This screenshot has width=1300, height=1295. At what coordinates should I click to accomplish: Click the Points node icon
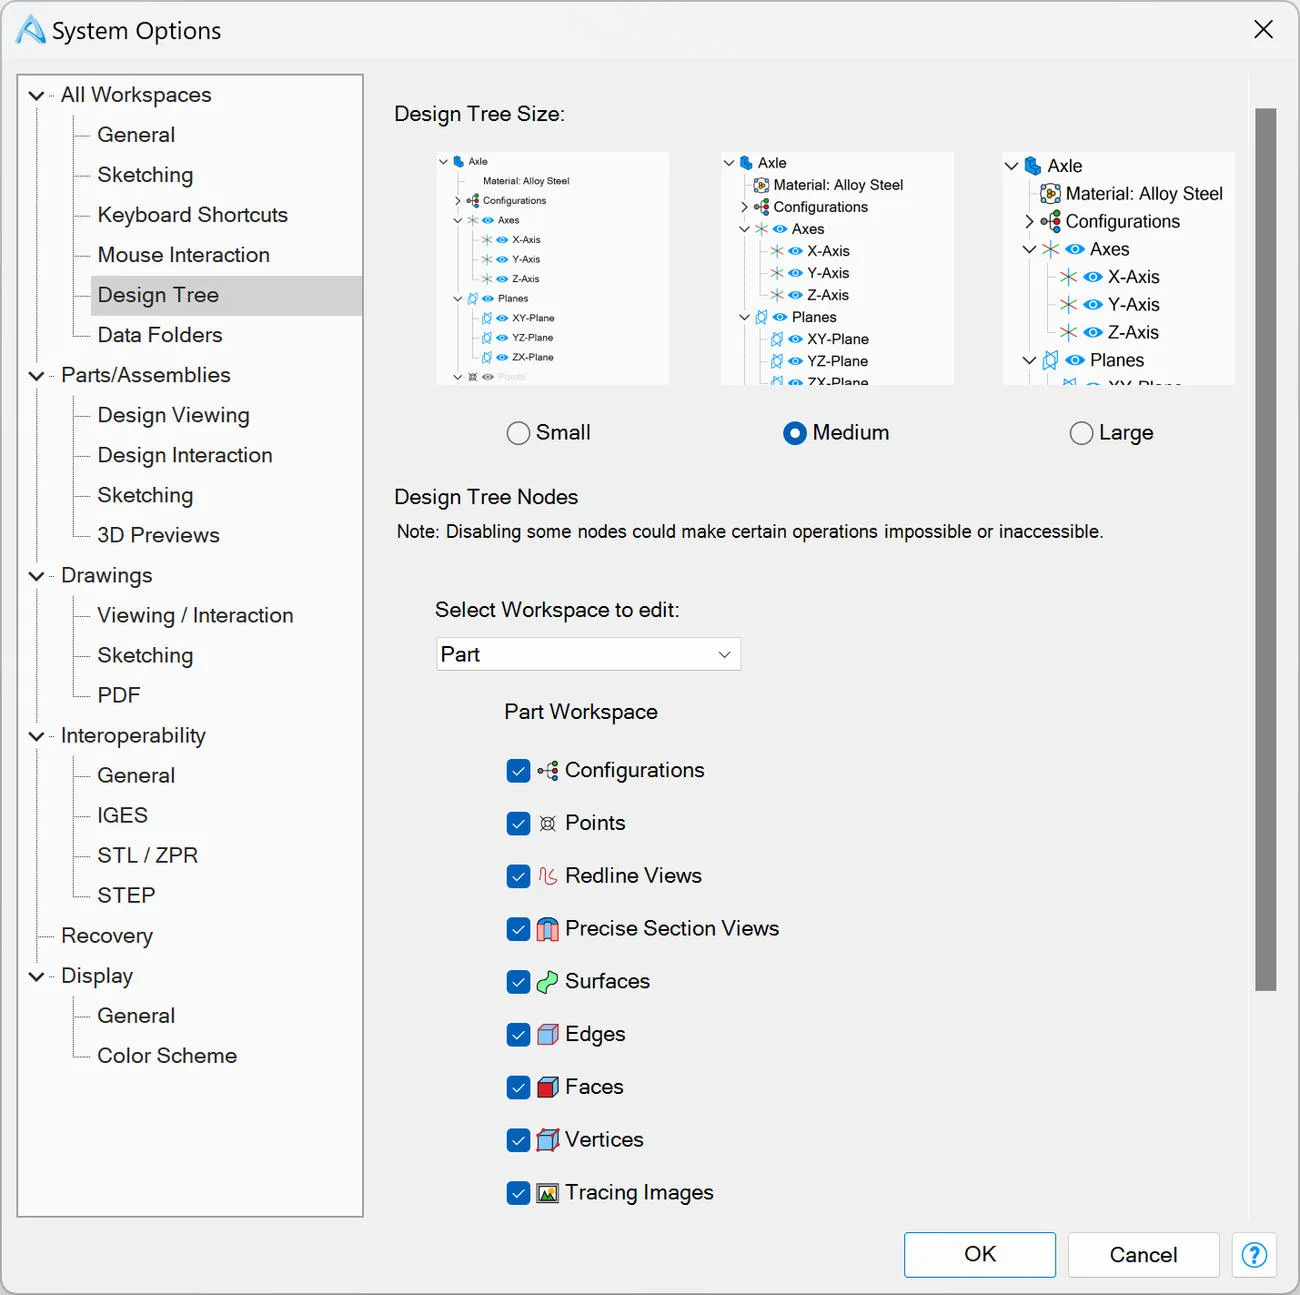(x=547, y=823)
